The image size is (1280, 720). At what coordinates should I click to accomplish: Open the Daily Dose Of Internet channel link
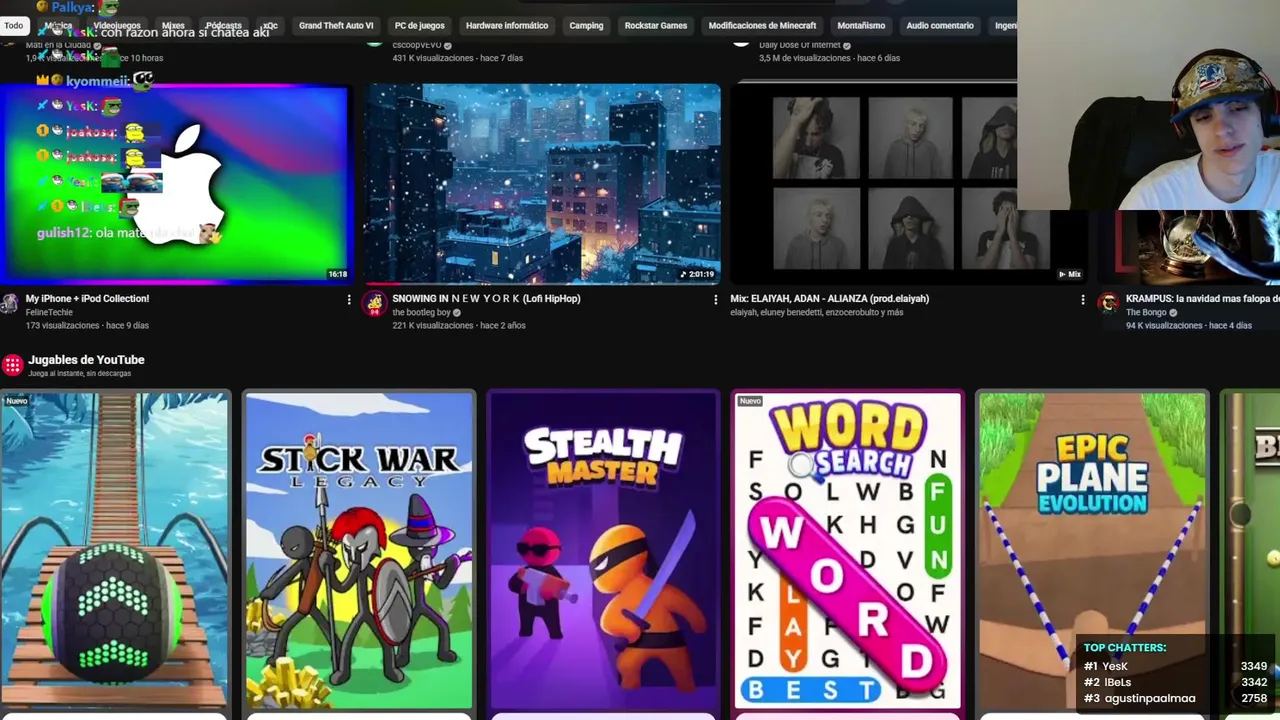tap(799, 45)
